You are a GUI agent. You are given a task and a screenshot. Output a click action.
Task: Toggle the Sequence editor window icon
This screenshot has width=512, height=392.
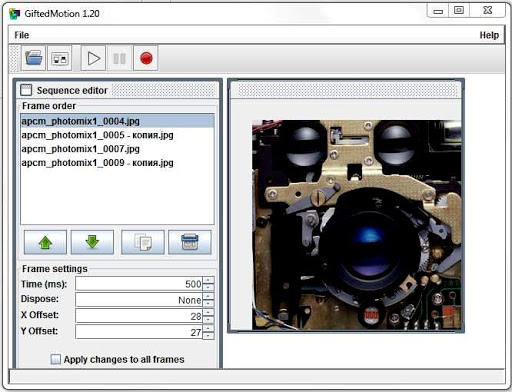point(26,90)
